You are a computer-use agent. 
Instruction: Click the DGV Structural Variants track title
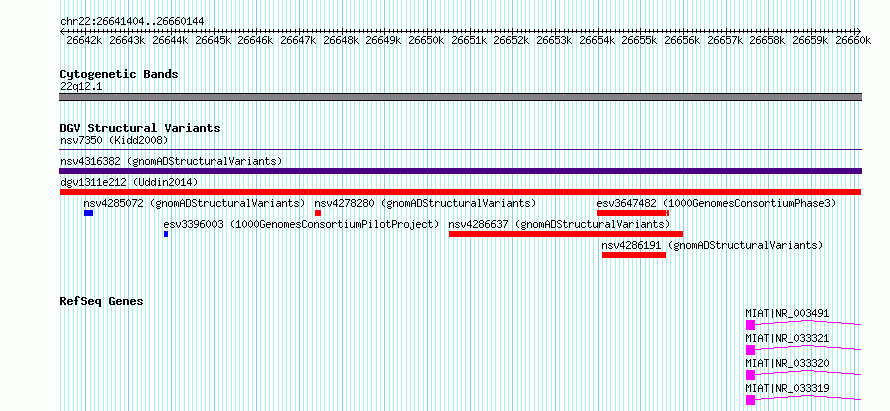point(140,128)
